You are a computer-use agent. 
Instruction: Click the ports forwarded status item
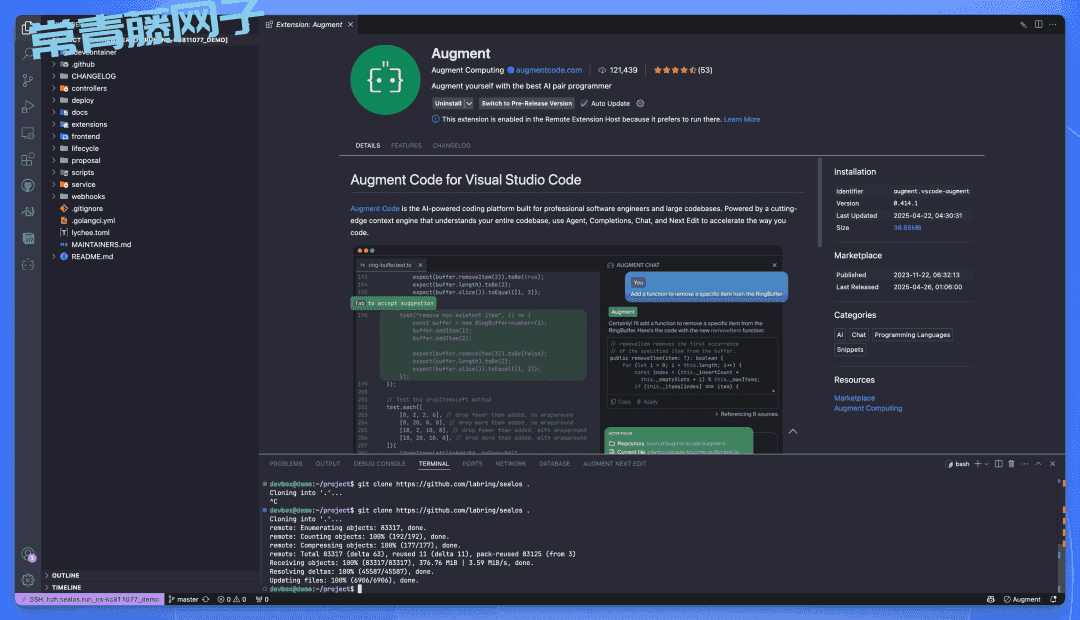click(x=262, y=599)
